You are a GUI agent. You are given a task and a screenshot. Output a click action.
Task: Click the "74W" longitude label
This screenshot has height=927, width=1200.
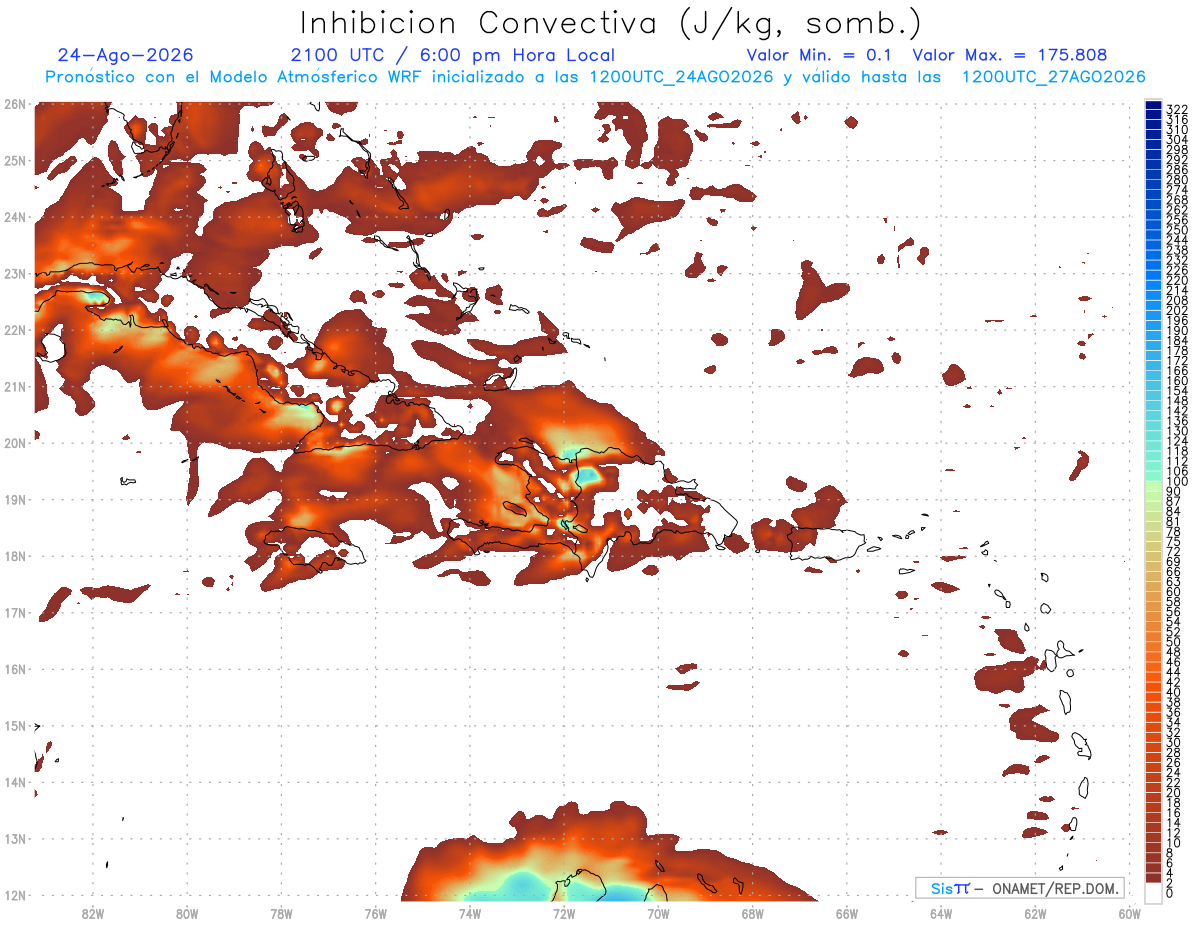(x=470, y=913)
